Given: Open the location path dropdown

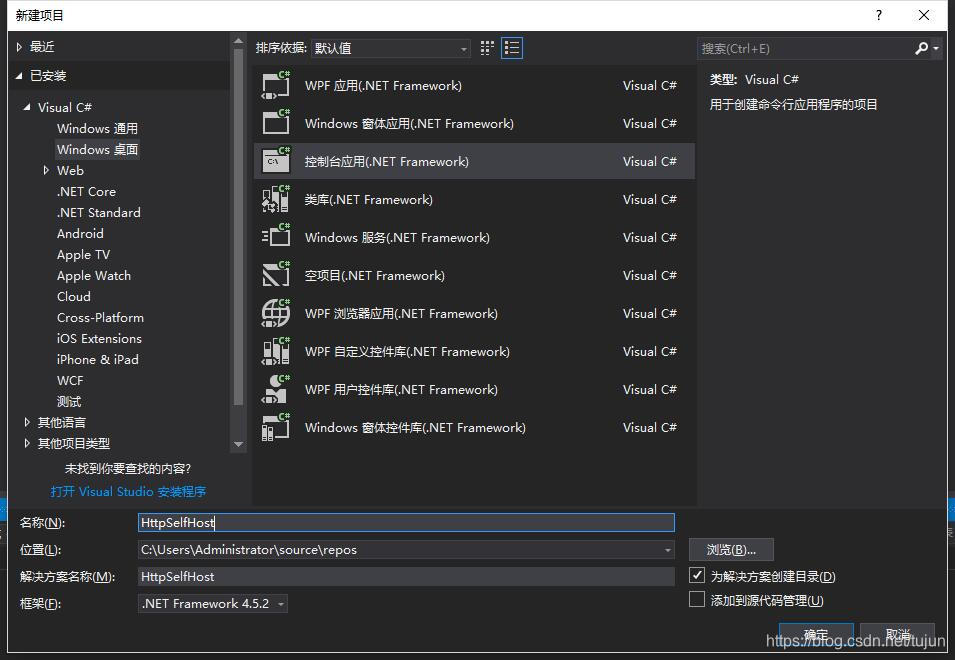Looking at the screenshot, I should pyautogui.click(x=668, y=550).
